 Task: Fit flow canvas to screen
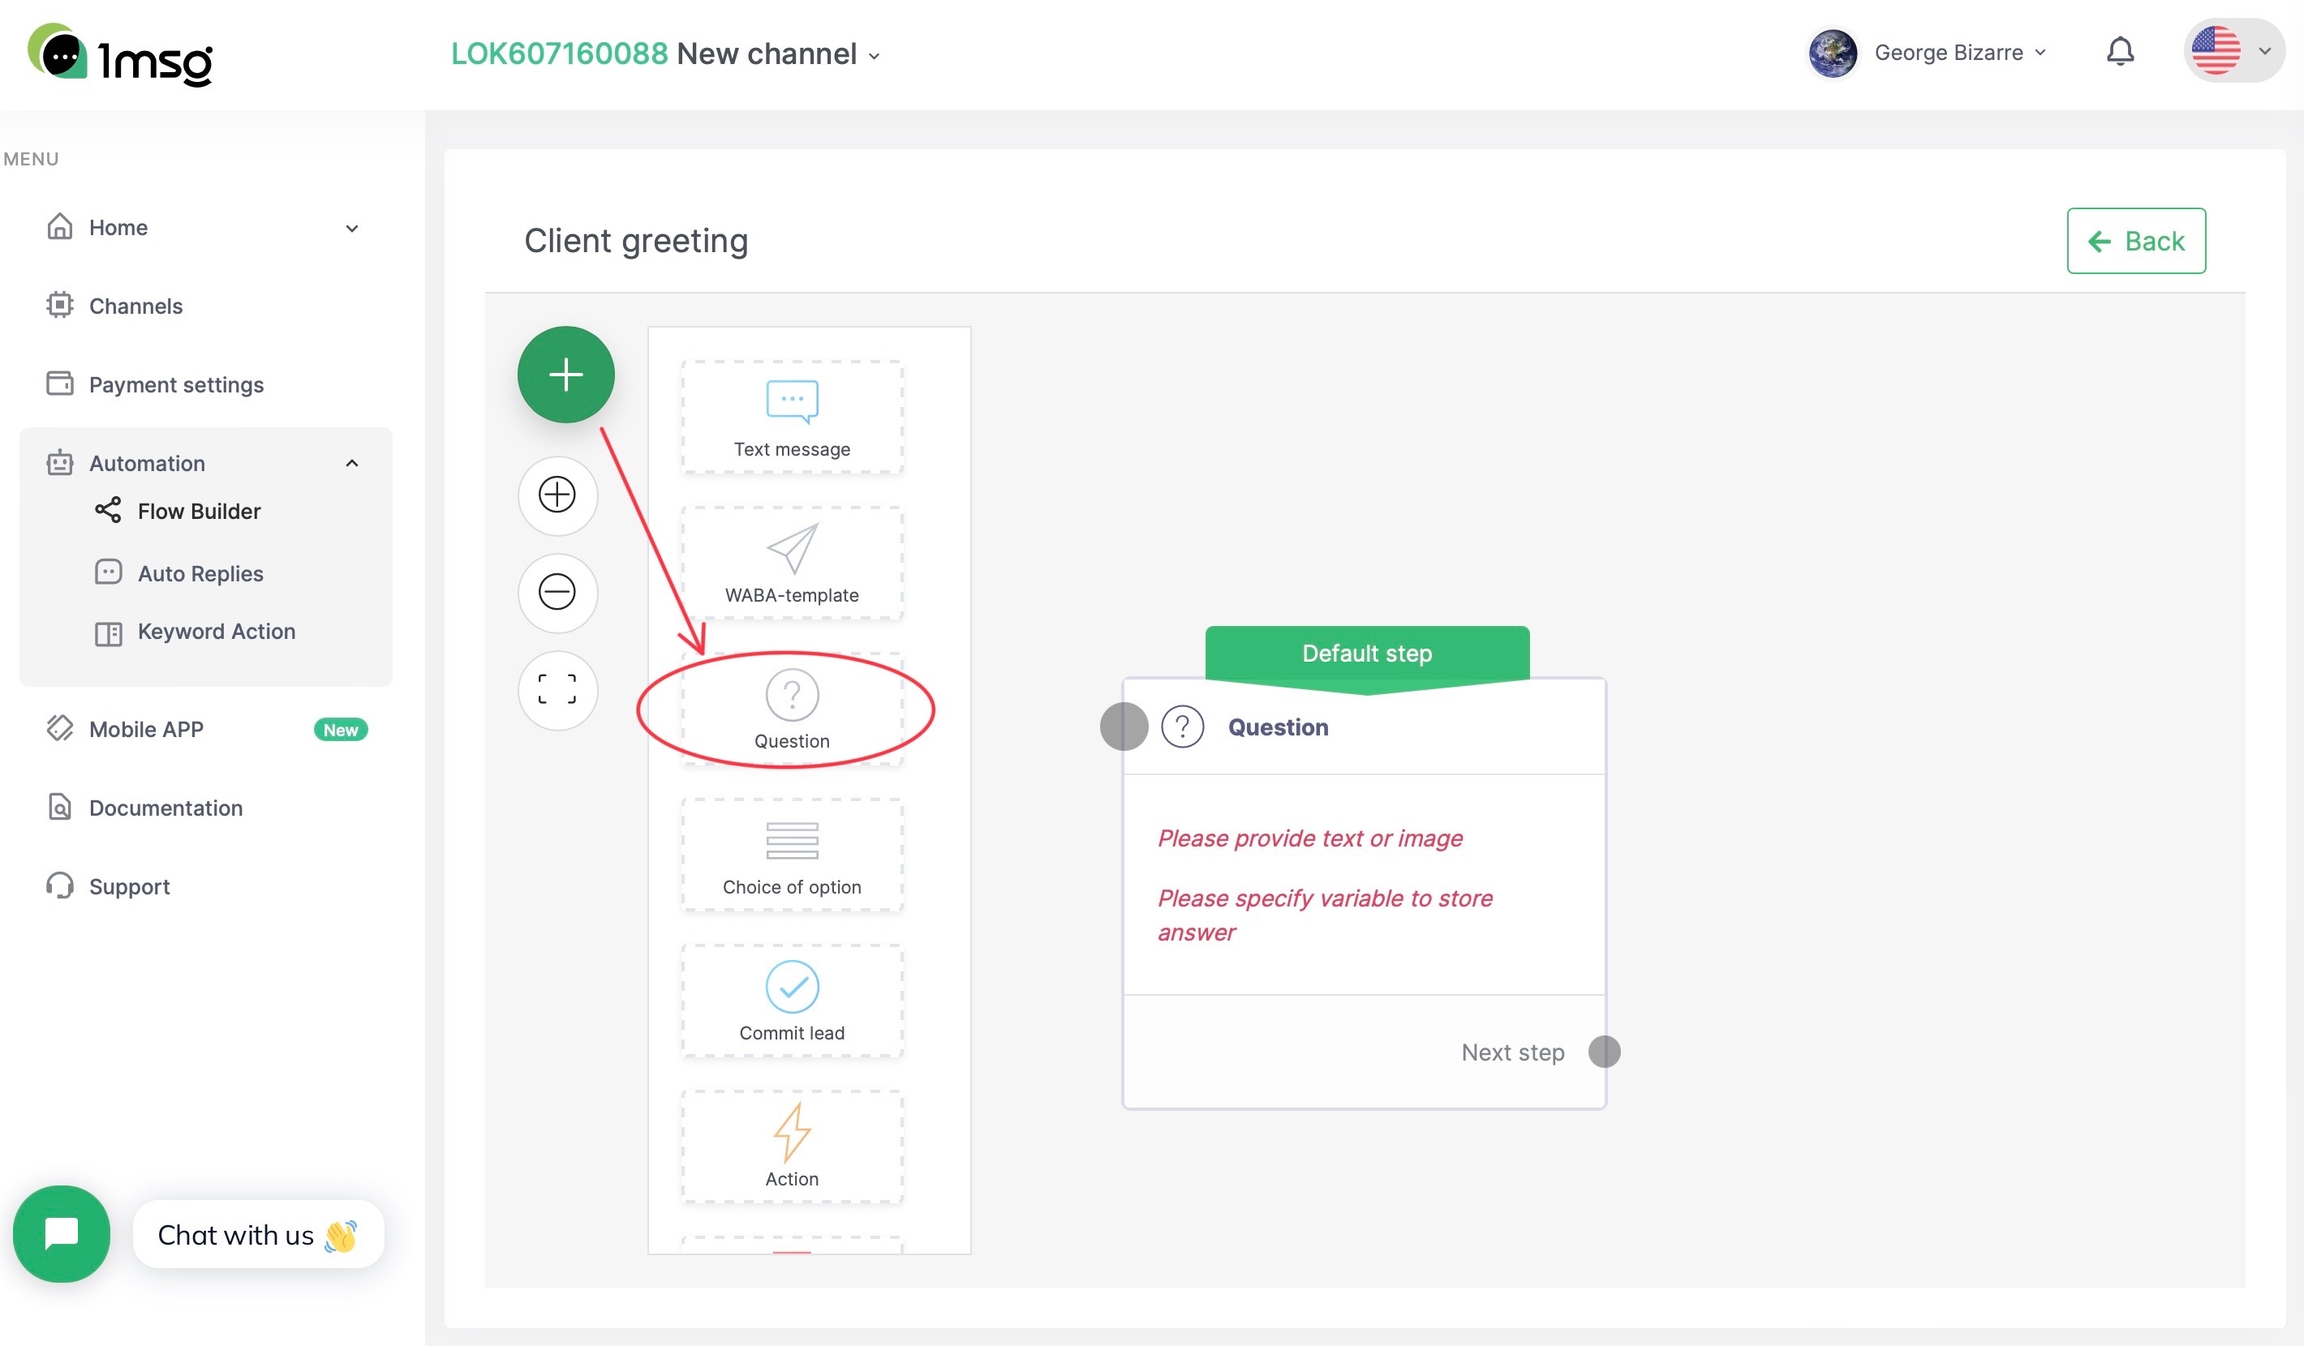coord(557,689)
